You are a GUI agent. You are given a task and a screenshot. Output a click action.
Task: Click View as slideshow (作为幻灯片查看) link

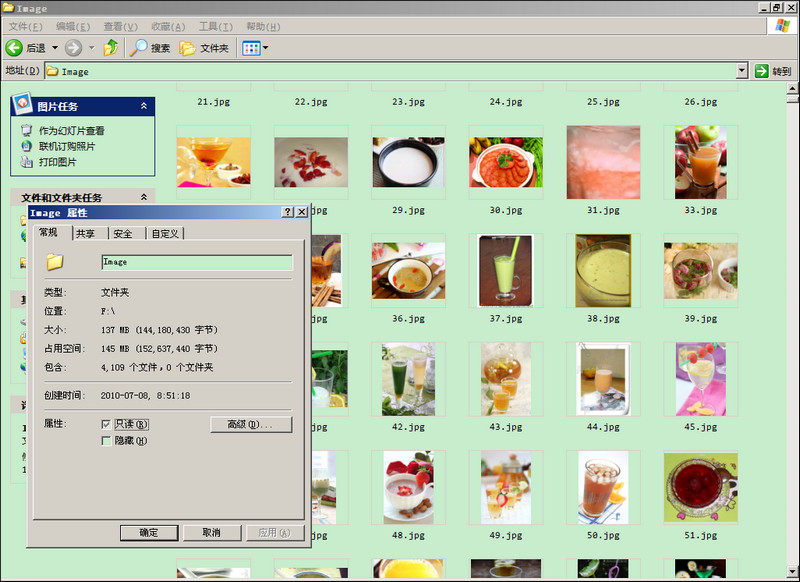(71, 131)
